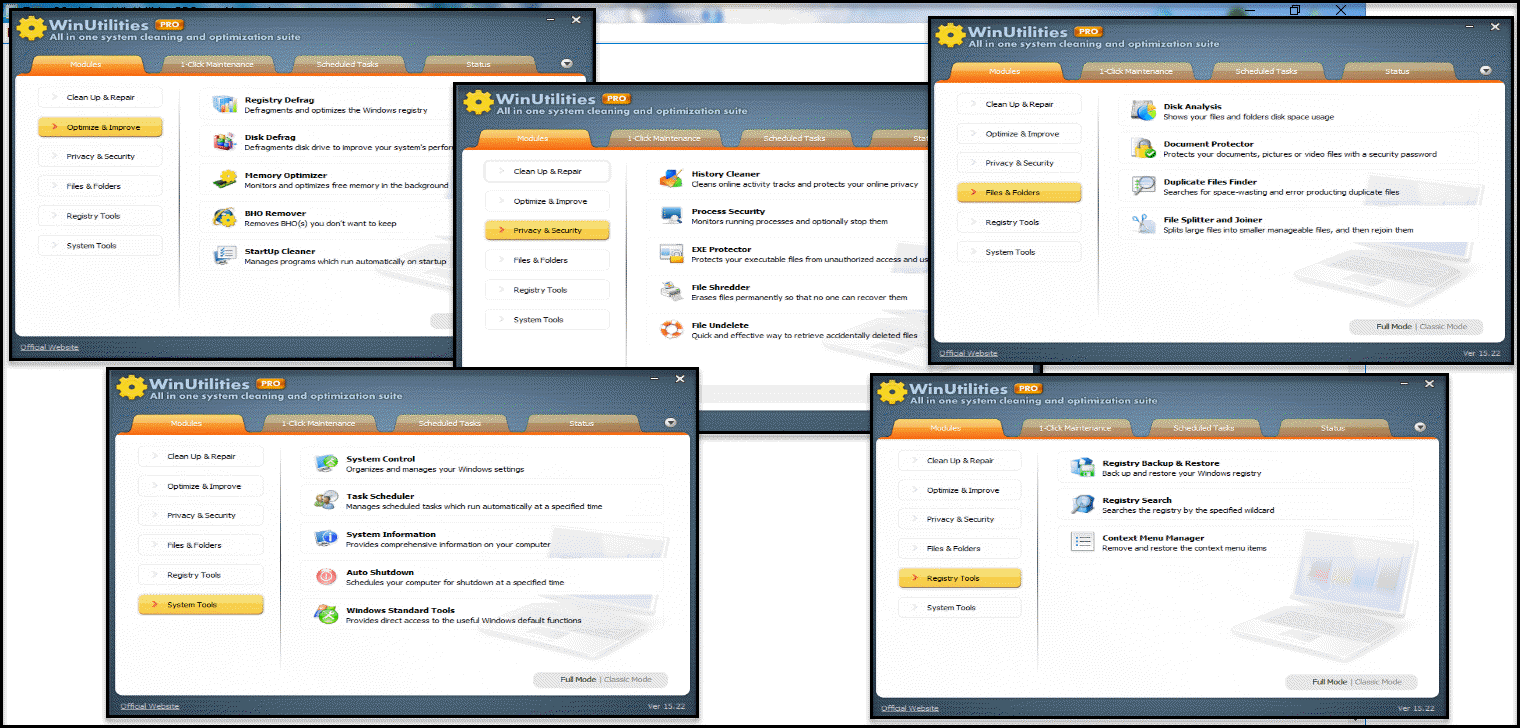
Task: Select Optimize & Improve in Registry Tools window
Action: pos(960,490)
